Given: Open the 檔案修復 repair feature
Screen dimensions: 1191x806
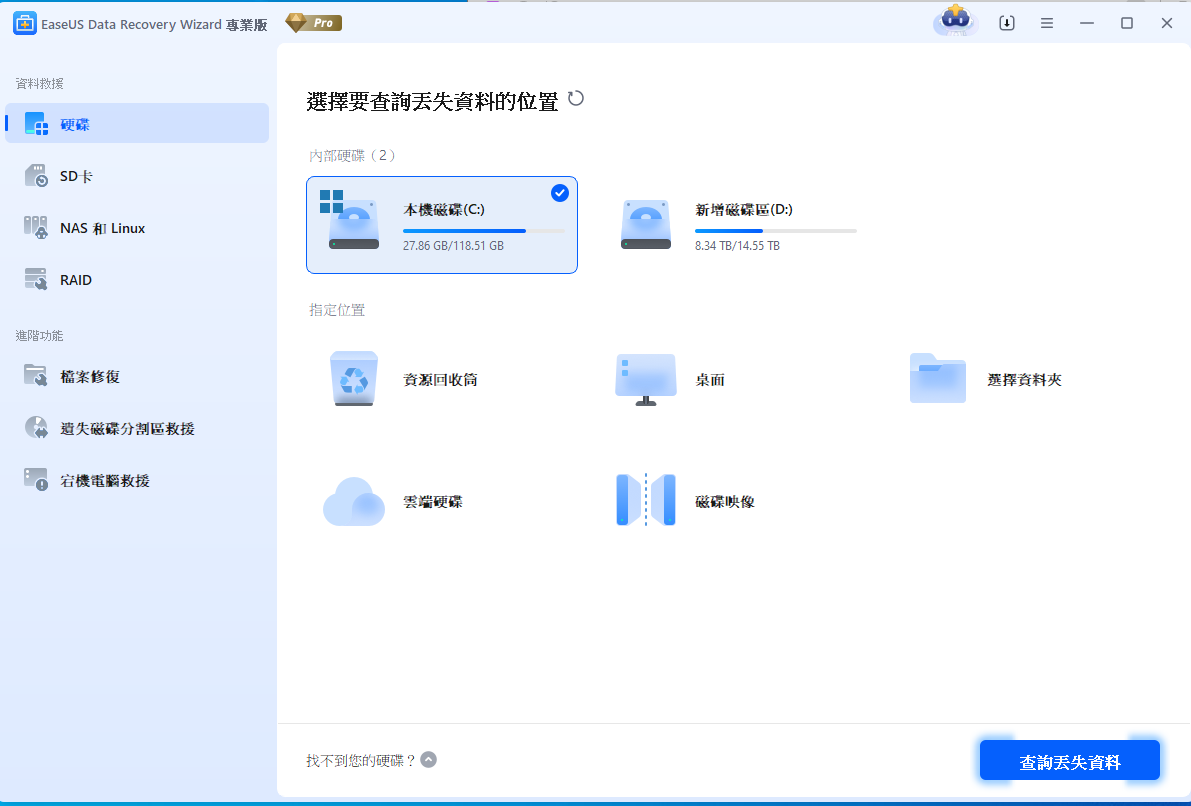Looking at the screenshot, I should coord(87,376).
